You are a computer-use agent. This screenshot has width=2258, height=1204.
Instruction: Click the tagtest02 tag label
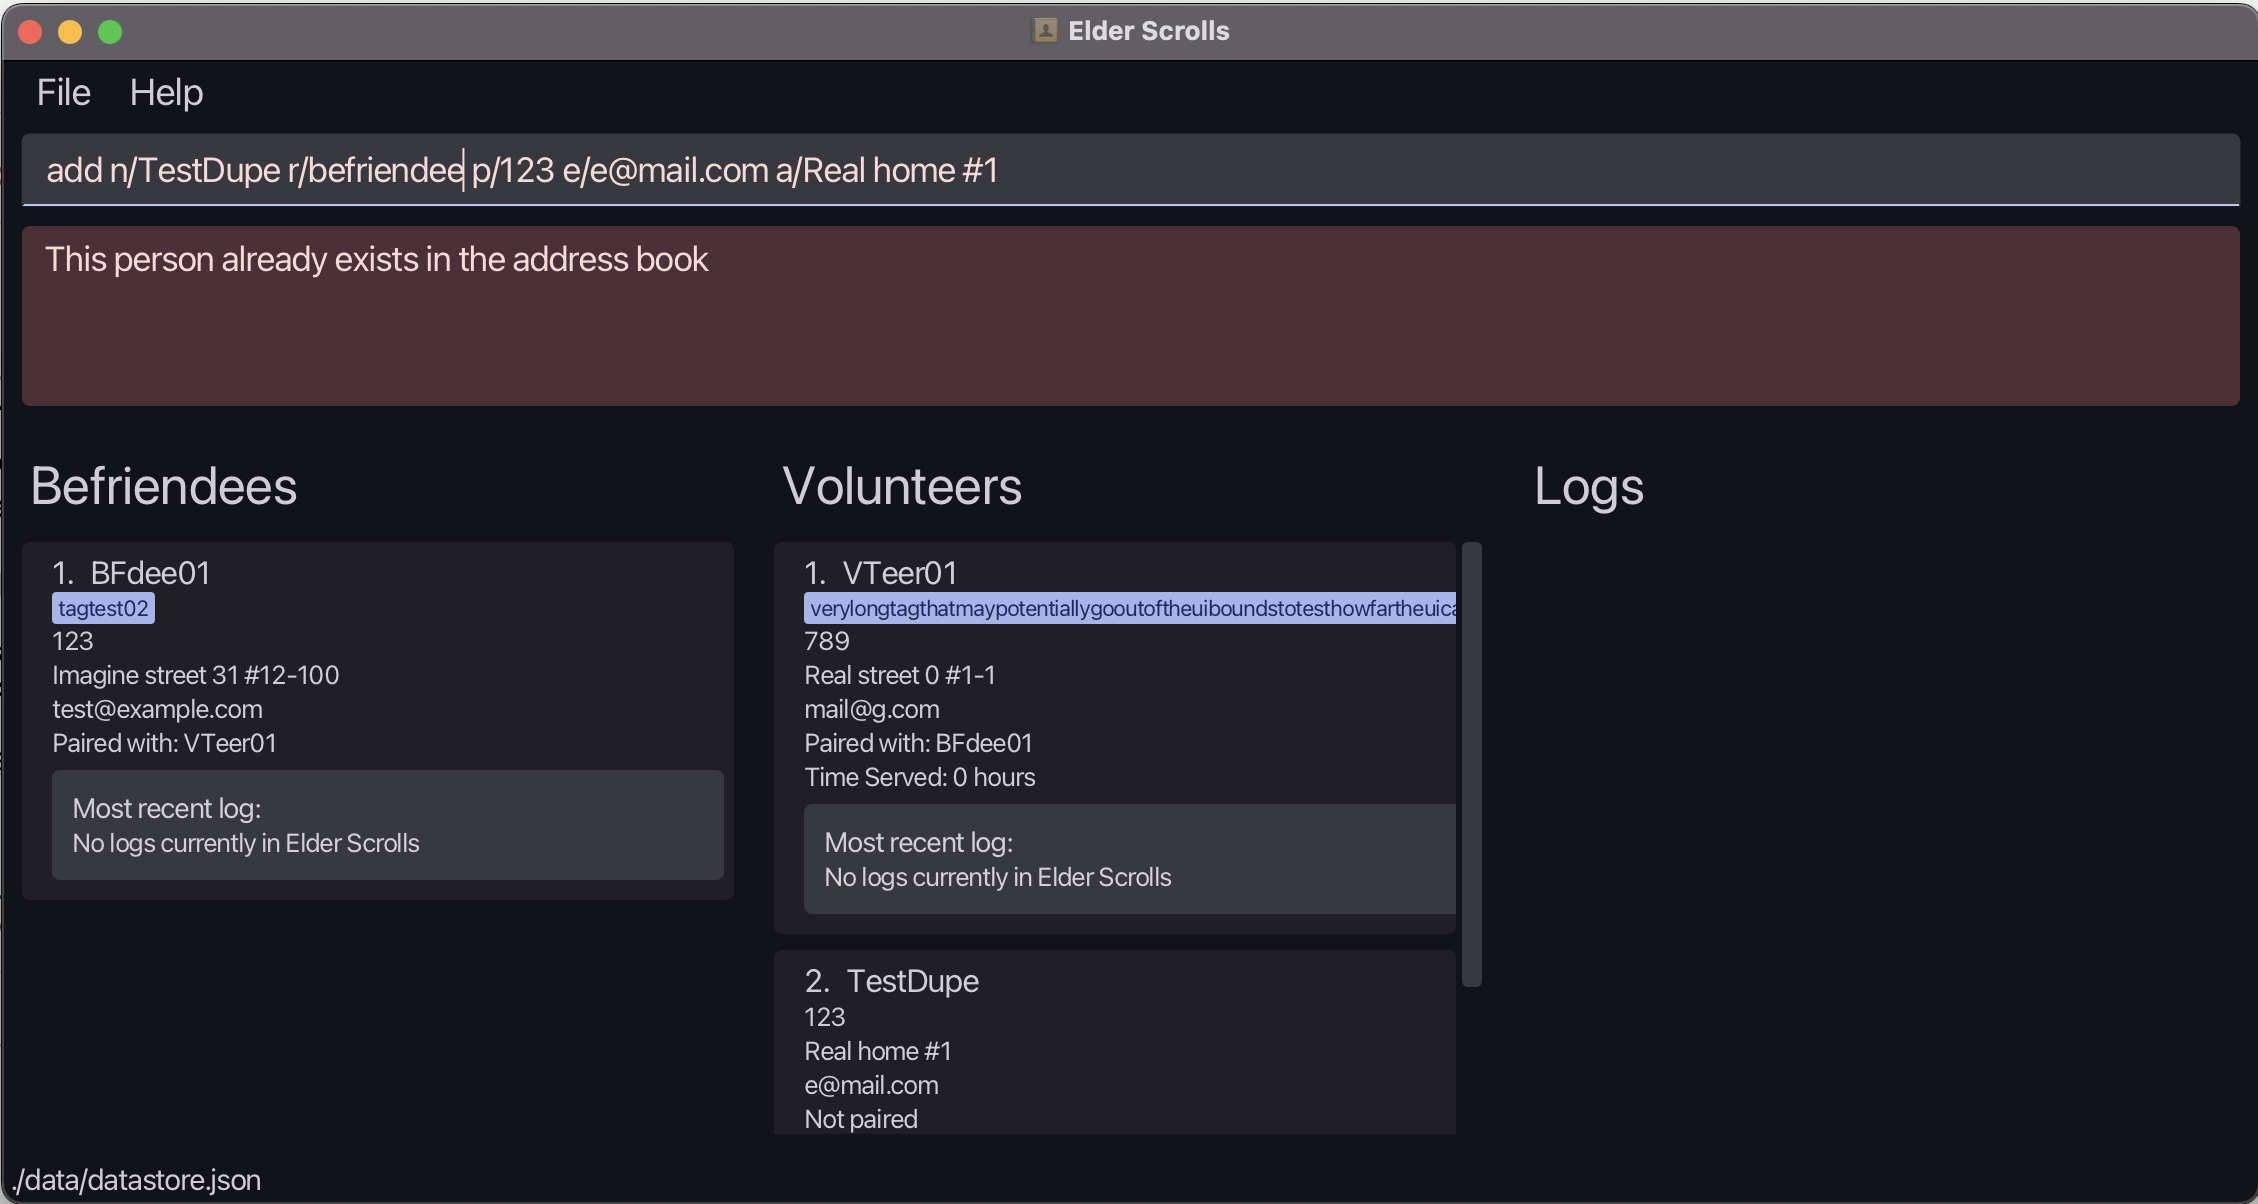[103, 608]
